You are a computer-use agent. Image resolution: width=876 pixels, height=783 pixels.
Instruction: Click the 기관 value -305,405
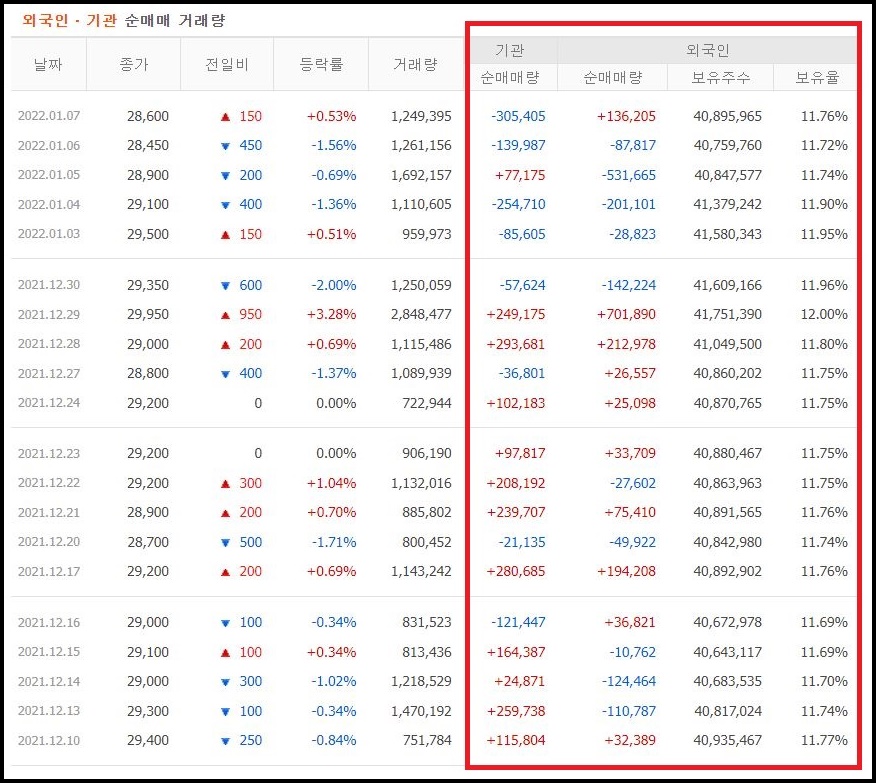point(518,116)
